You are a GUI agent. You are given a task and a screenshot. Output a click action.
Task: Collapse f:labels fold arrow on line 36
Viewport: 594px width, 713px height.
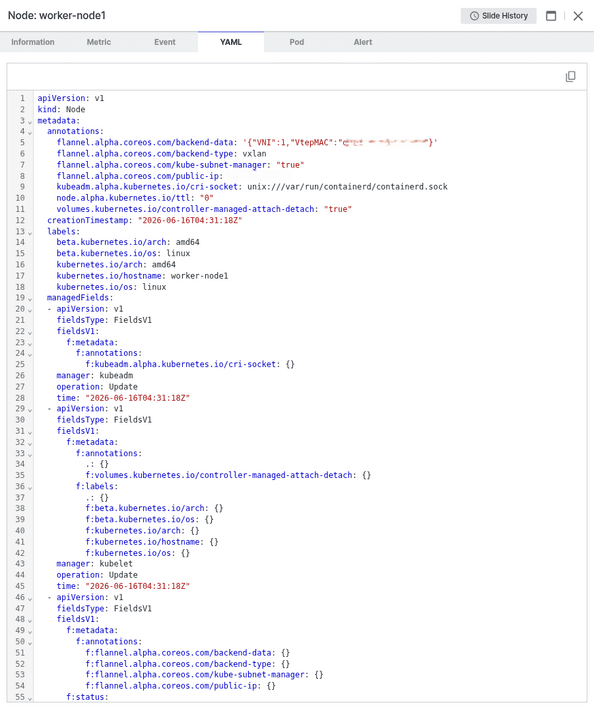coord(30,488)
